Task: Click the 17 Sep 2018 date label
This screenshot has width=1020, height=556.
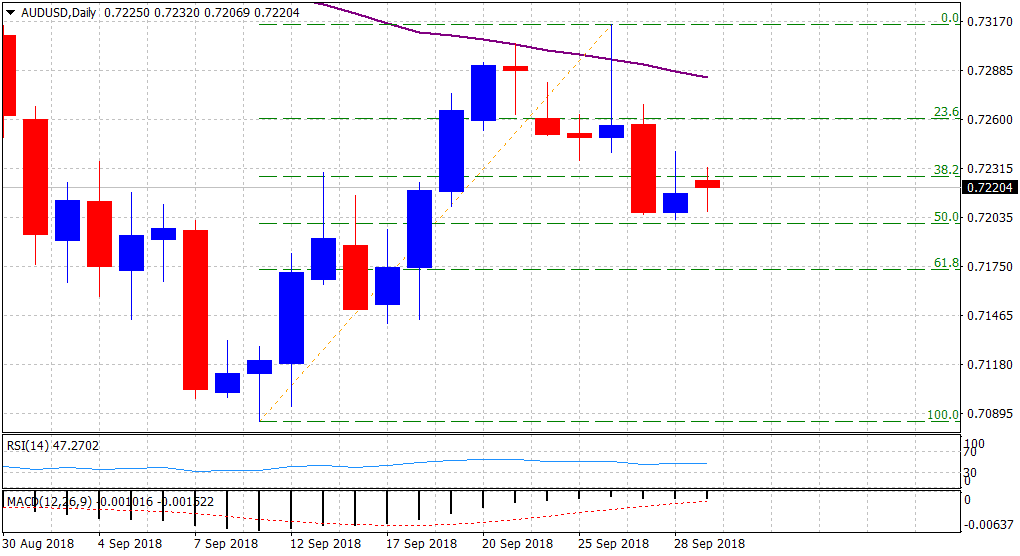Action: [421, 543]
